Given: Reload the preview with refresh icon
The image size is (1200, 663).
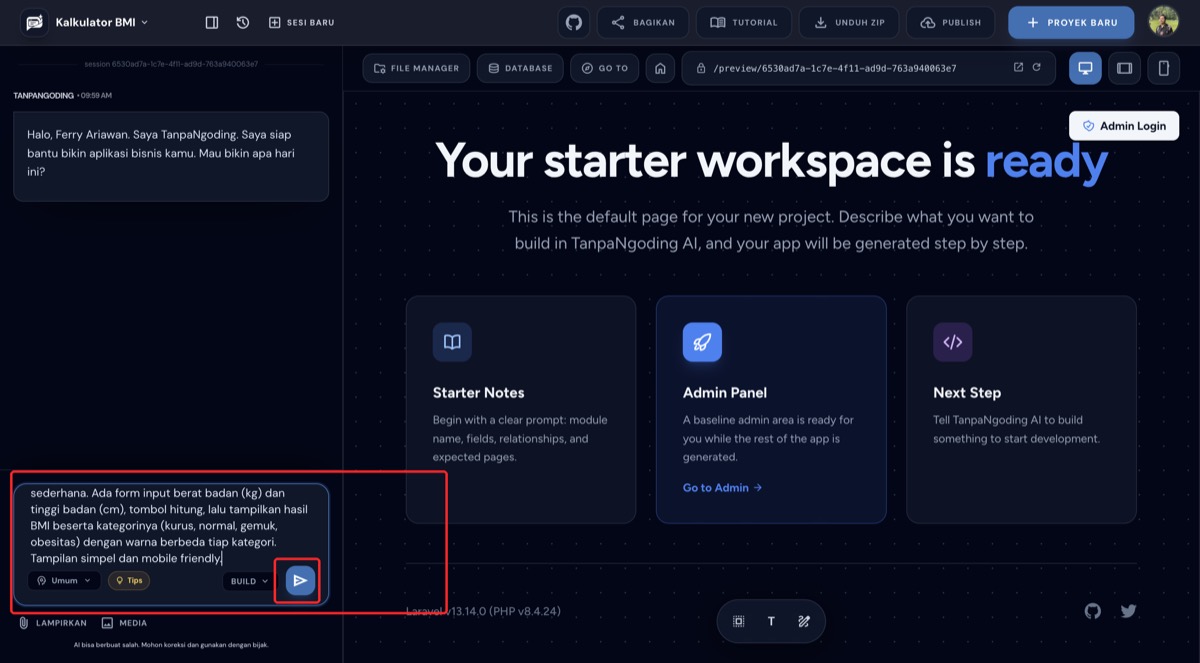Looking at the screenshot, I should 1037,68.
